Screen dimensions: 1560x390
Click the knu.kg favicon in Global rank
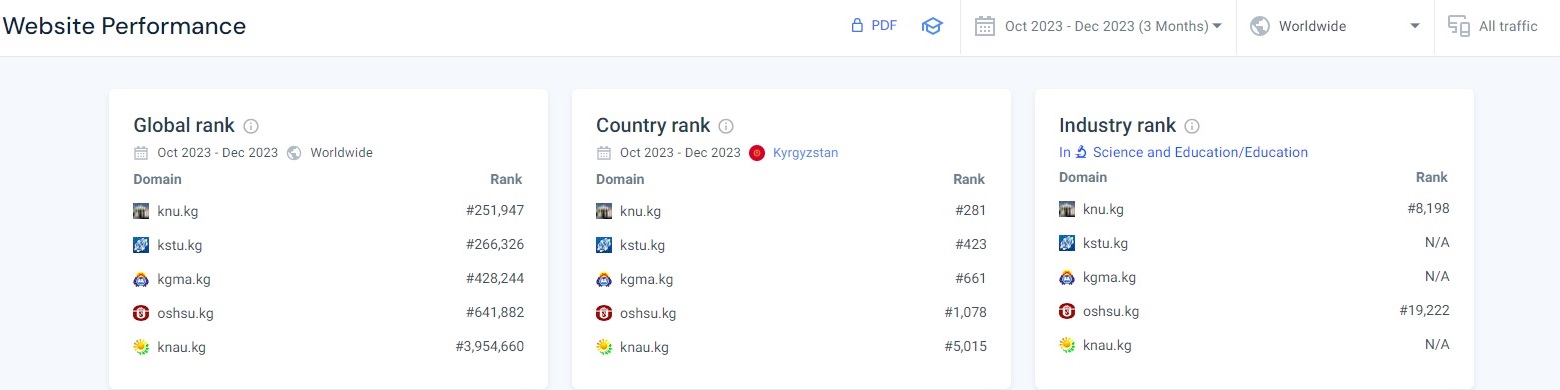141,211
